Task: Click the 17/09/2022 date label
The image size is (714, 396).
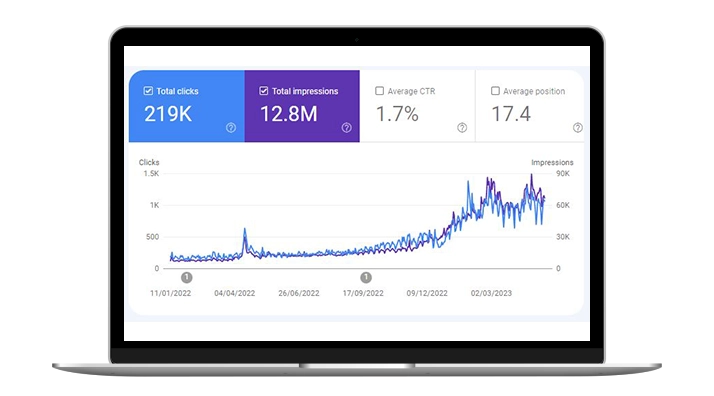Action: 363,293
